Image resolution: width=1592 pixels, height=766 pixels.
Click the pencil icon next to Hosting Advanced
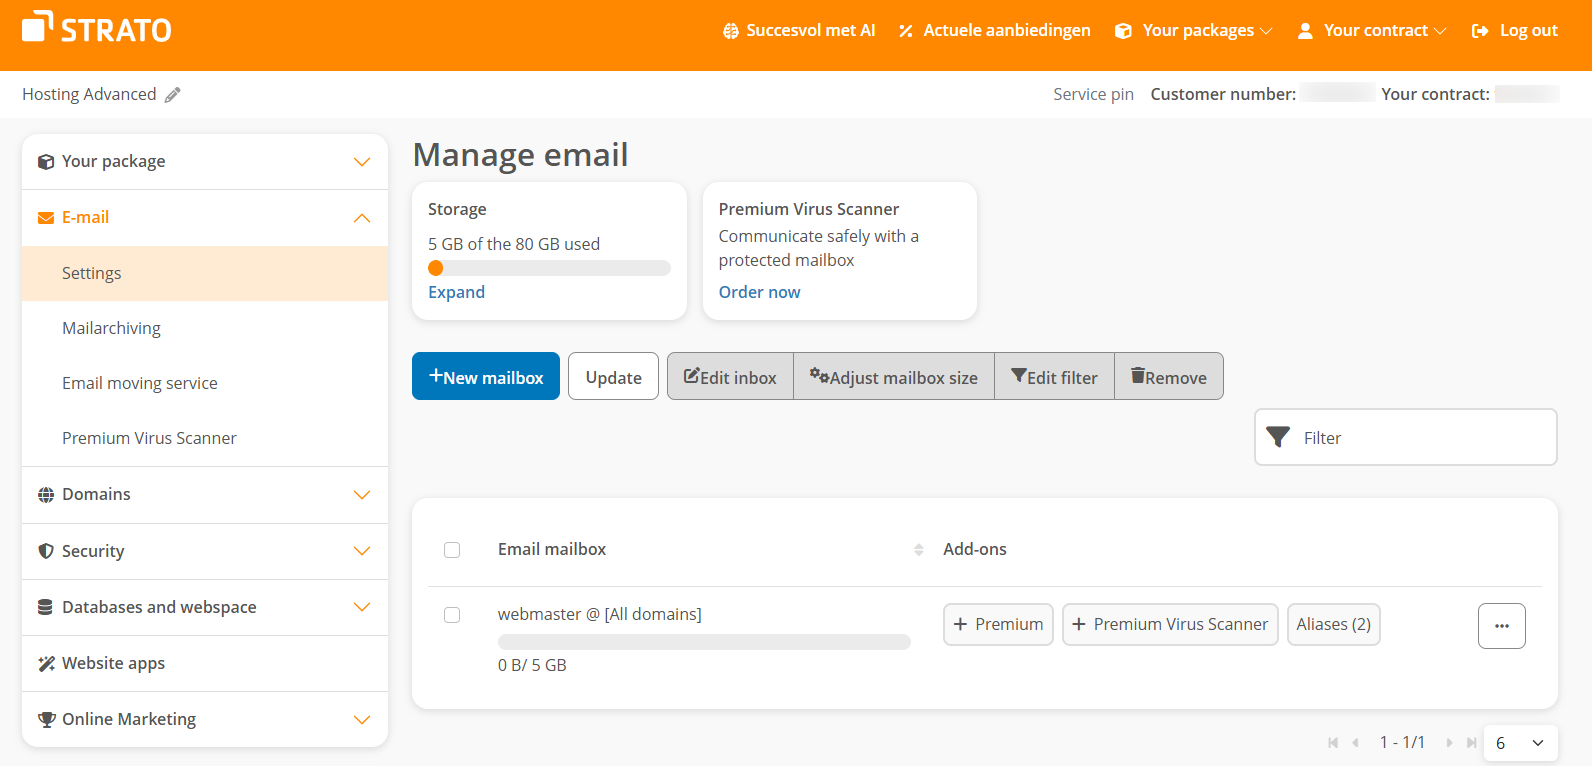(x=173, y=95)
